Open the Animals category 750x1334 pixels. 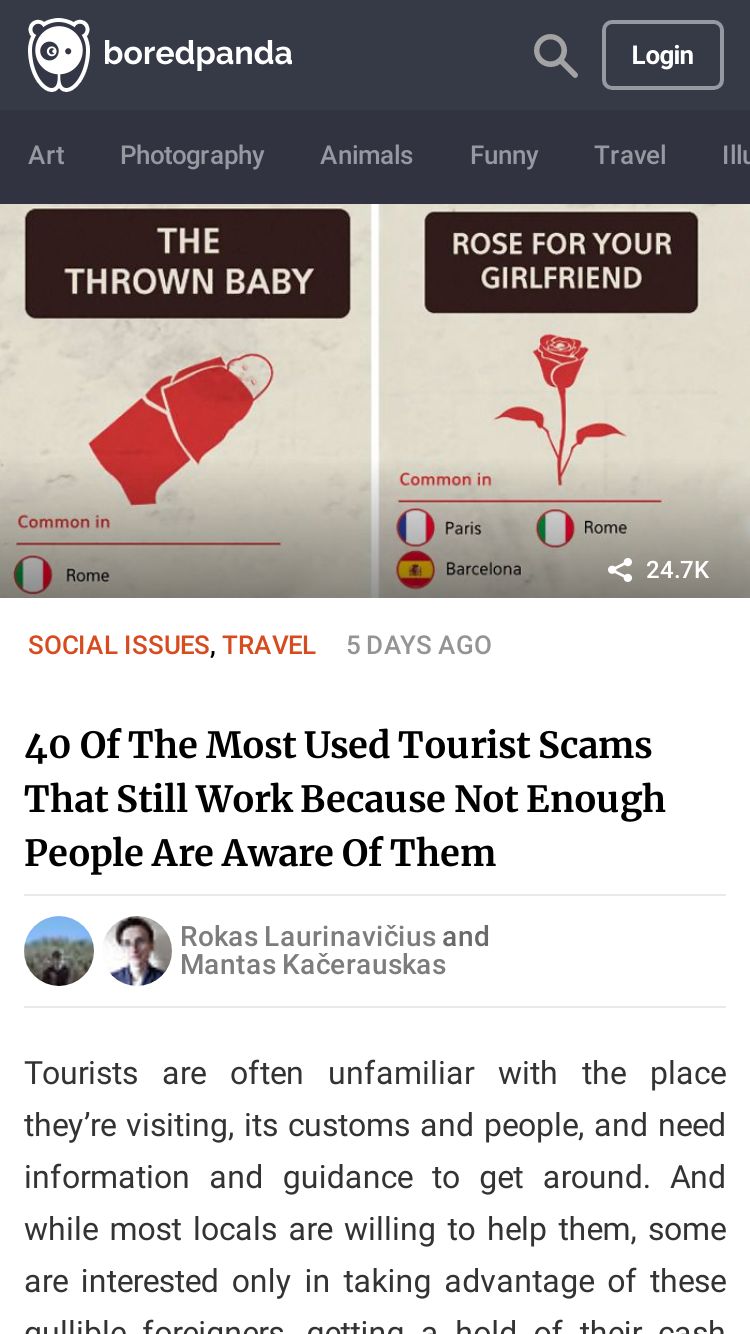click(366, 155)
